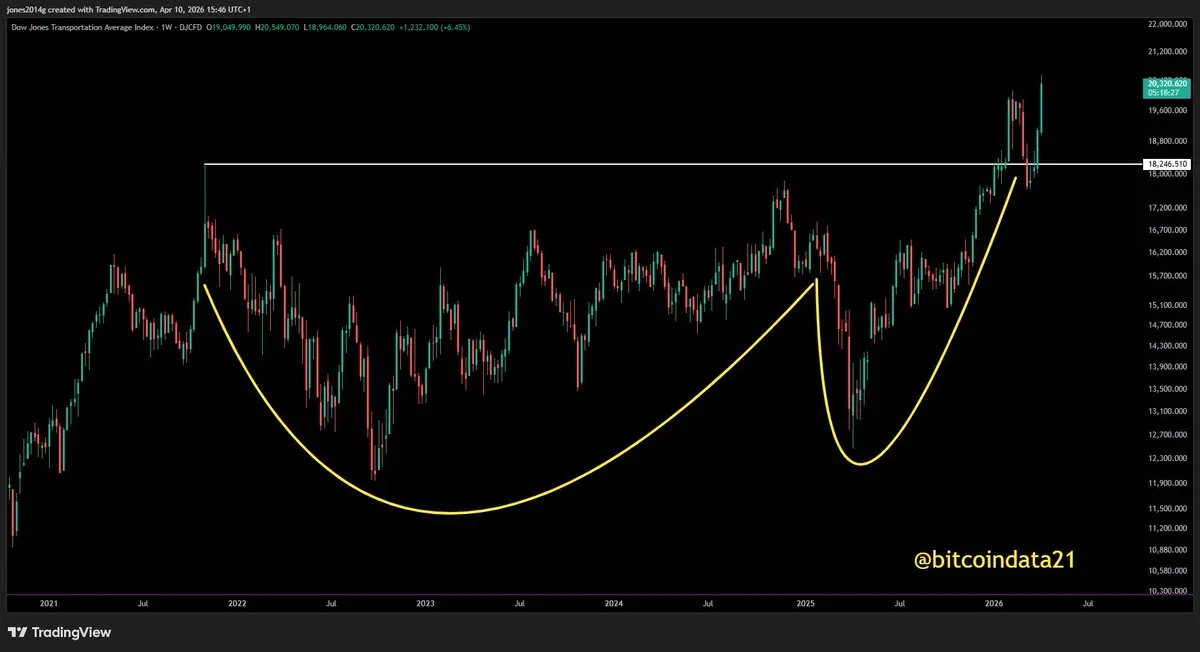Click the 11,500.000 price axis label

1167,509
